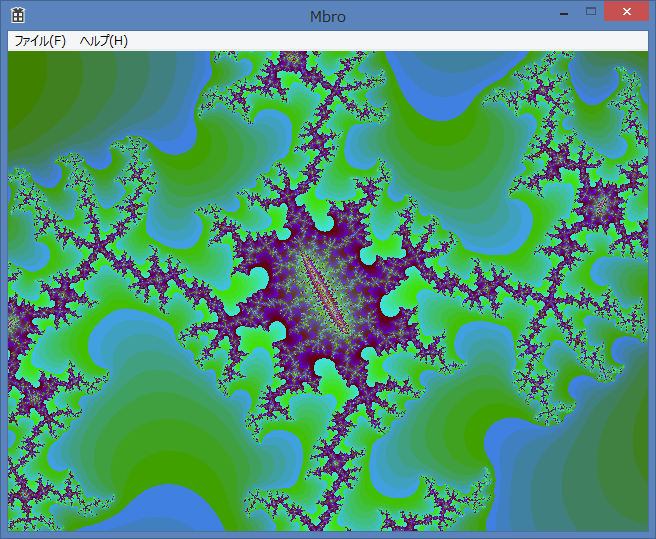Minimize the Mbro window
Viewport: 656px width, 539px height.
564,12
